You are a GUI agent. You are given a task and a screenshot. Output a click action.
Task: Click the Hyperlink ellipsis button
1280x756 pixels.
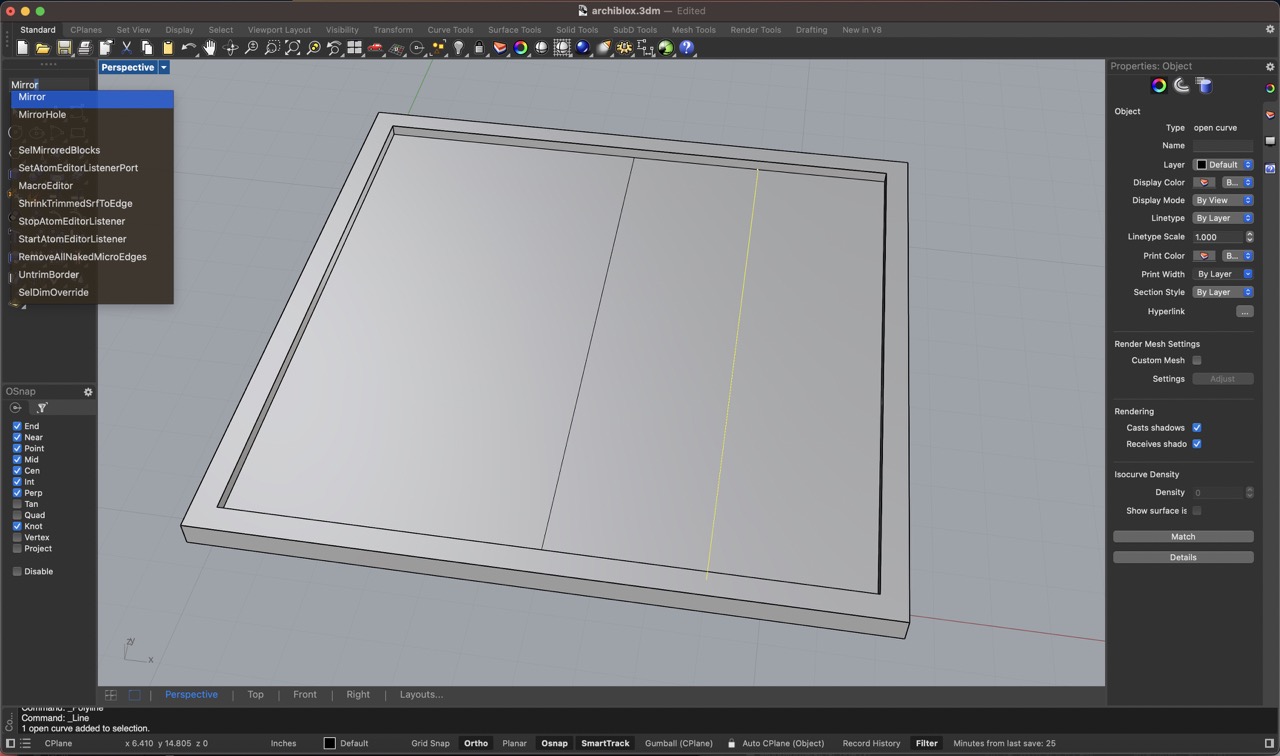tap(1244, 311)
